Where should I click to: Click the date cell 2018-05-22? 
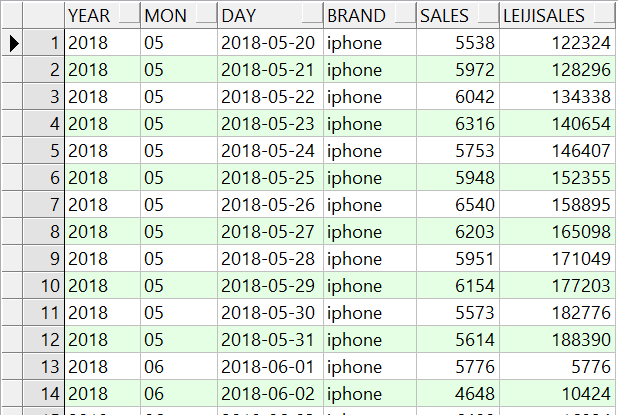[269, 97]
